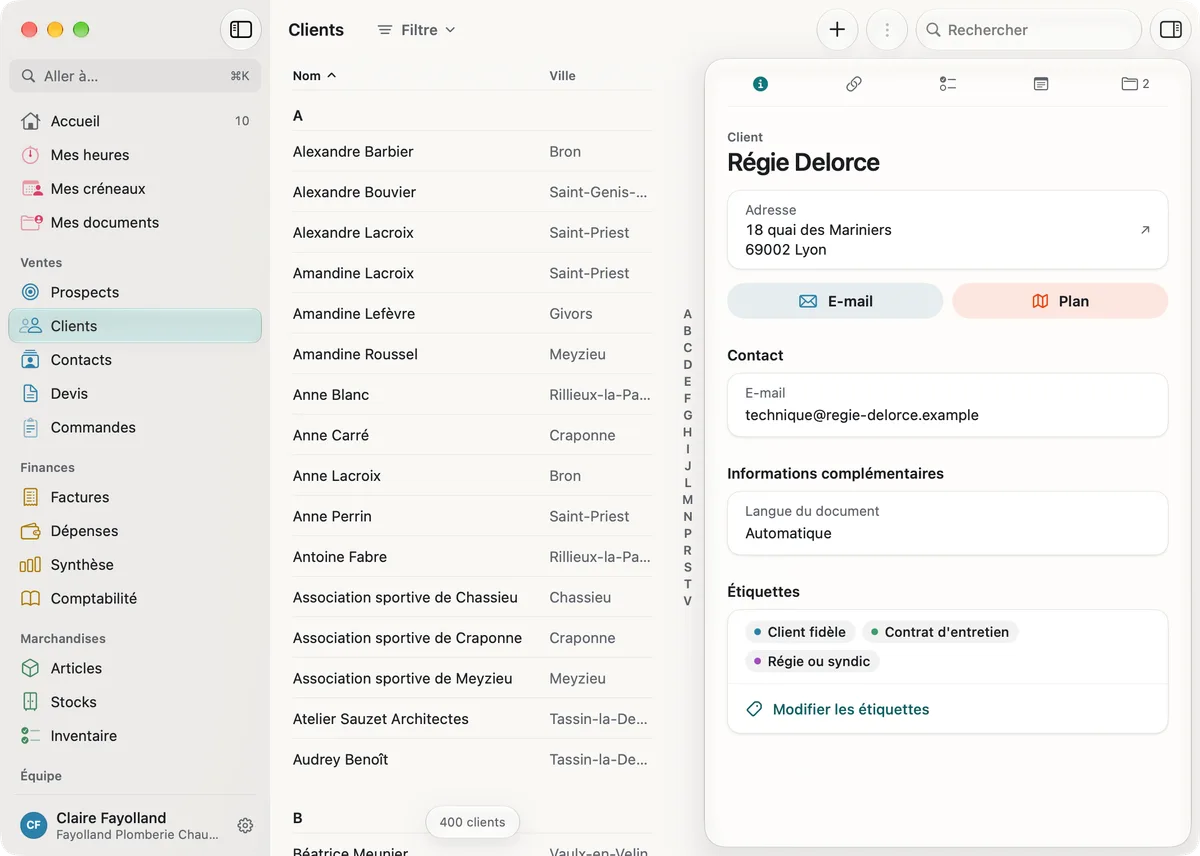Viewport: 1200px width, 856px height.
Task: Select the links tab in detail panel
Action: (x=854, y=84)
